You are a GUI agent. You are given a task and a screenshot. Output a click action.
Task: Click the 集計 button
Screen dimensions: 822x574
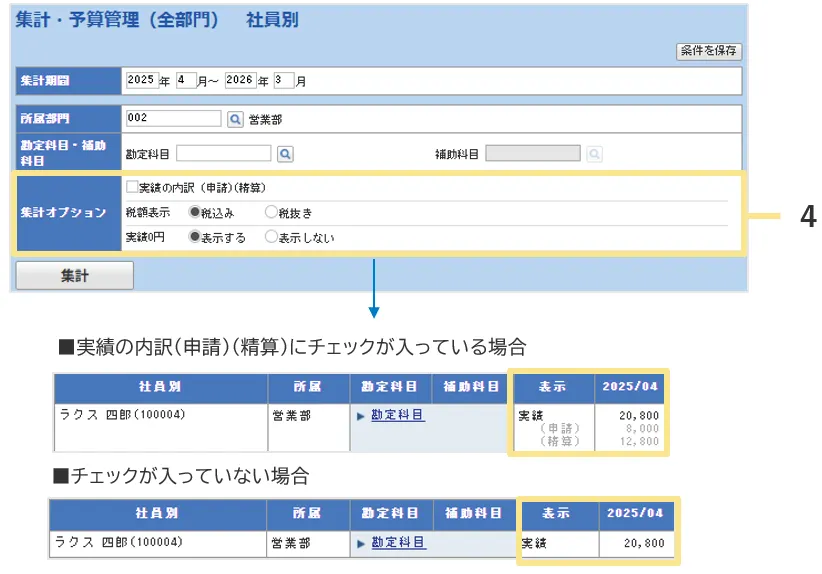pos(74,276)
